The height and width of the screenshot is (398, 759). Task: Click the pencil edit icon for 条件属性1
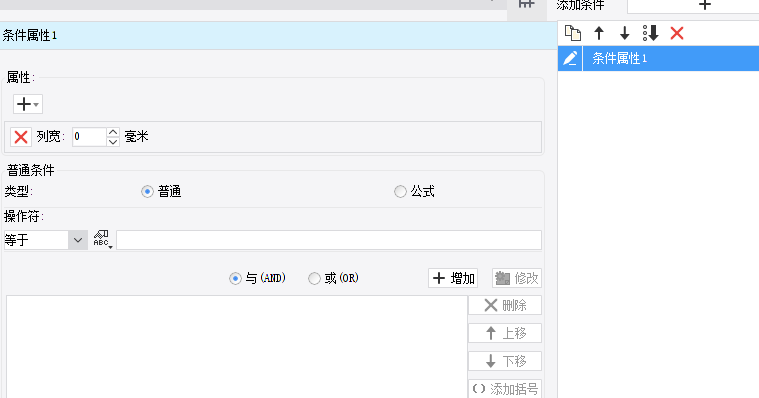pyautogui.click(x=570, y=59)
